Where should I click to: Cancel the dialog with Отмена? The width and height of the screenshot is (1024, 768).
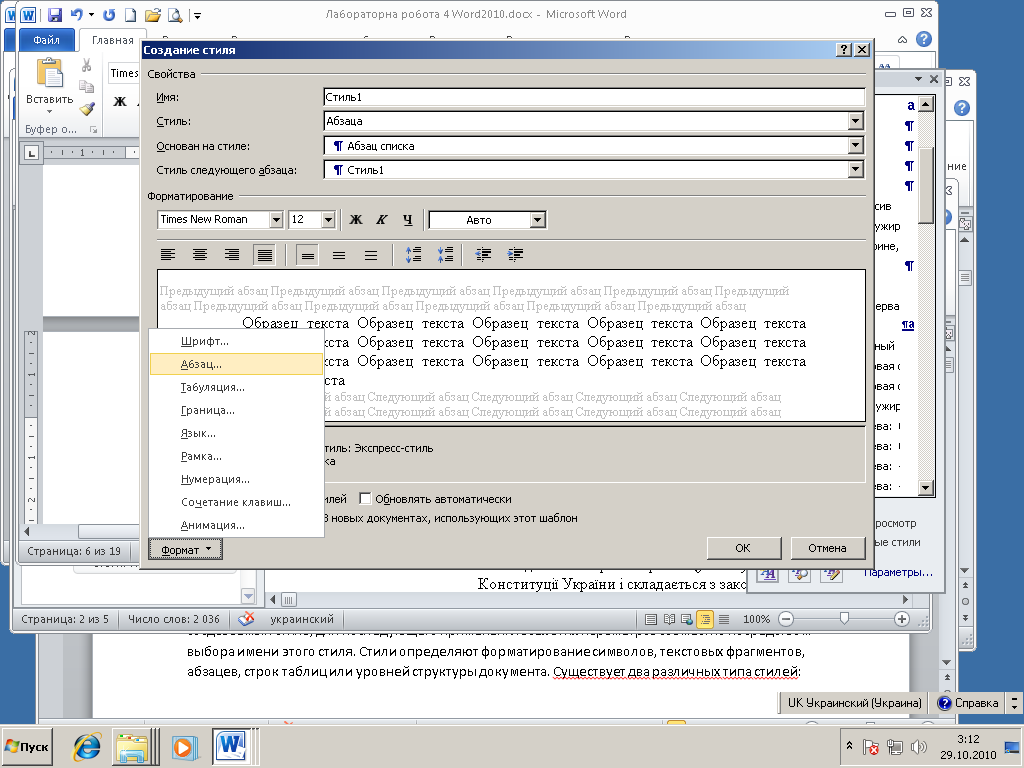click(827, 548)
